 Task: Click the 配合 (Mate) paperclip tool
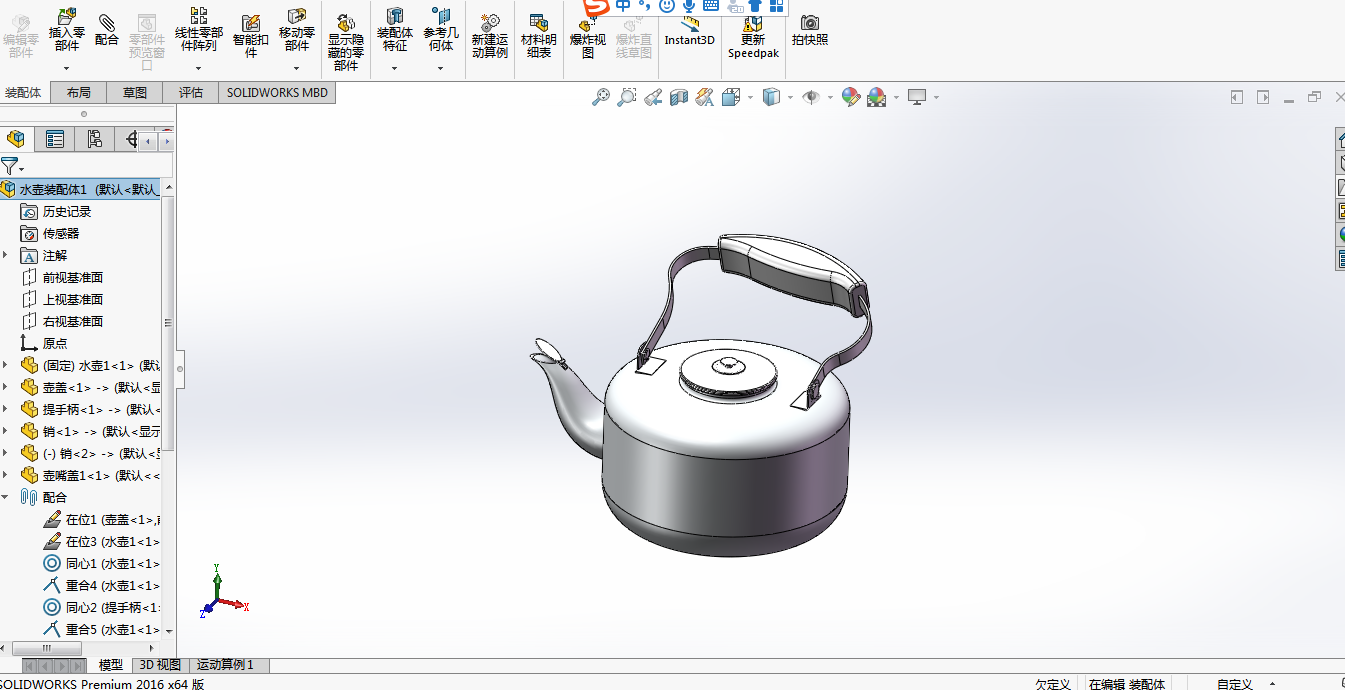click(x=106, y=30)
